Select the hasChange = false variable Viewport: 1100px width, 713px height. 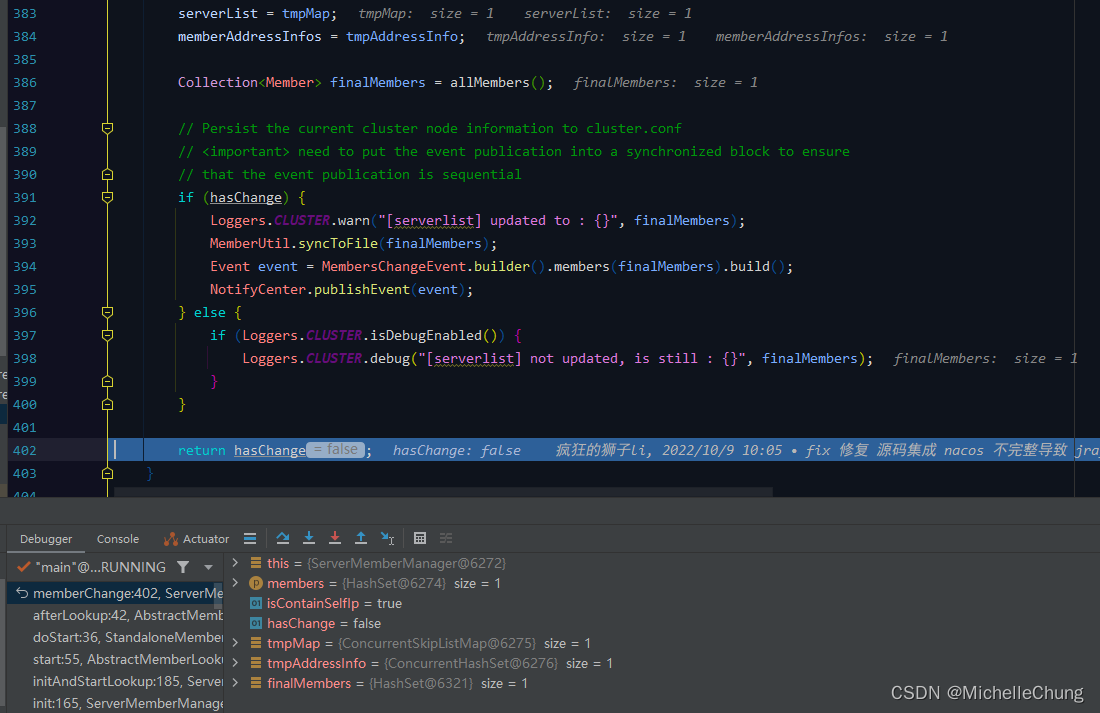(316, 623)
